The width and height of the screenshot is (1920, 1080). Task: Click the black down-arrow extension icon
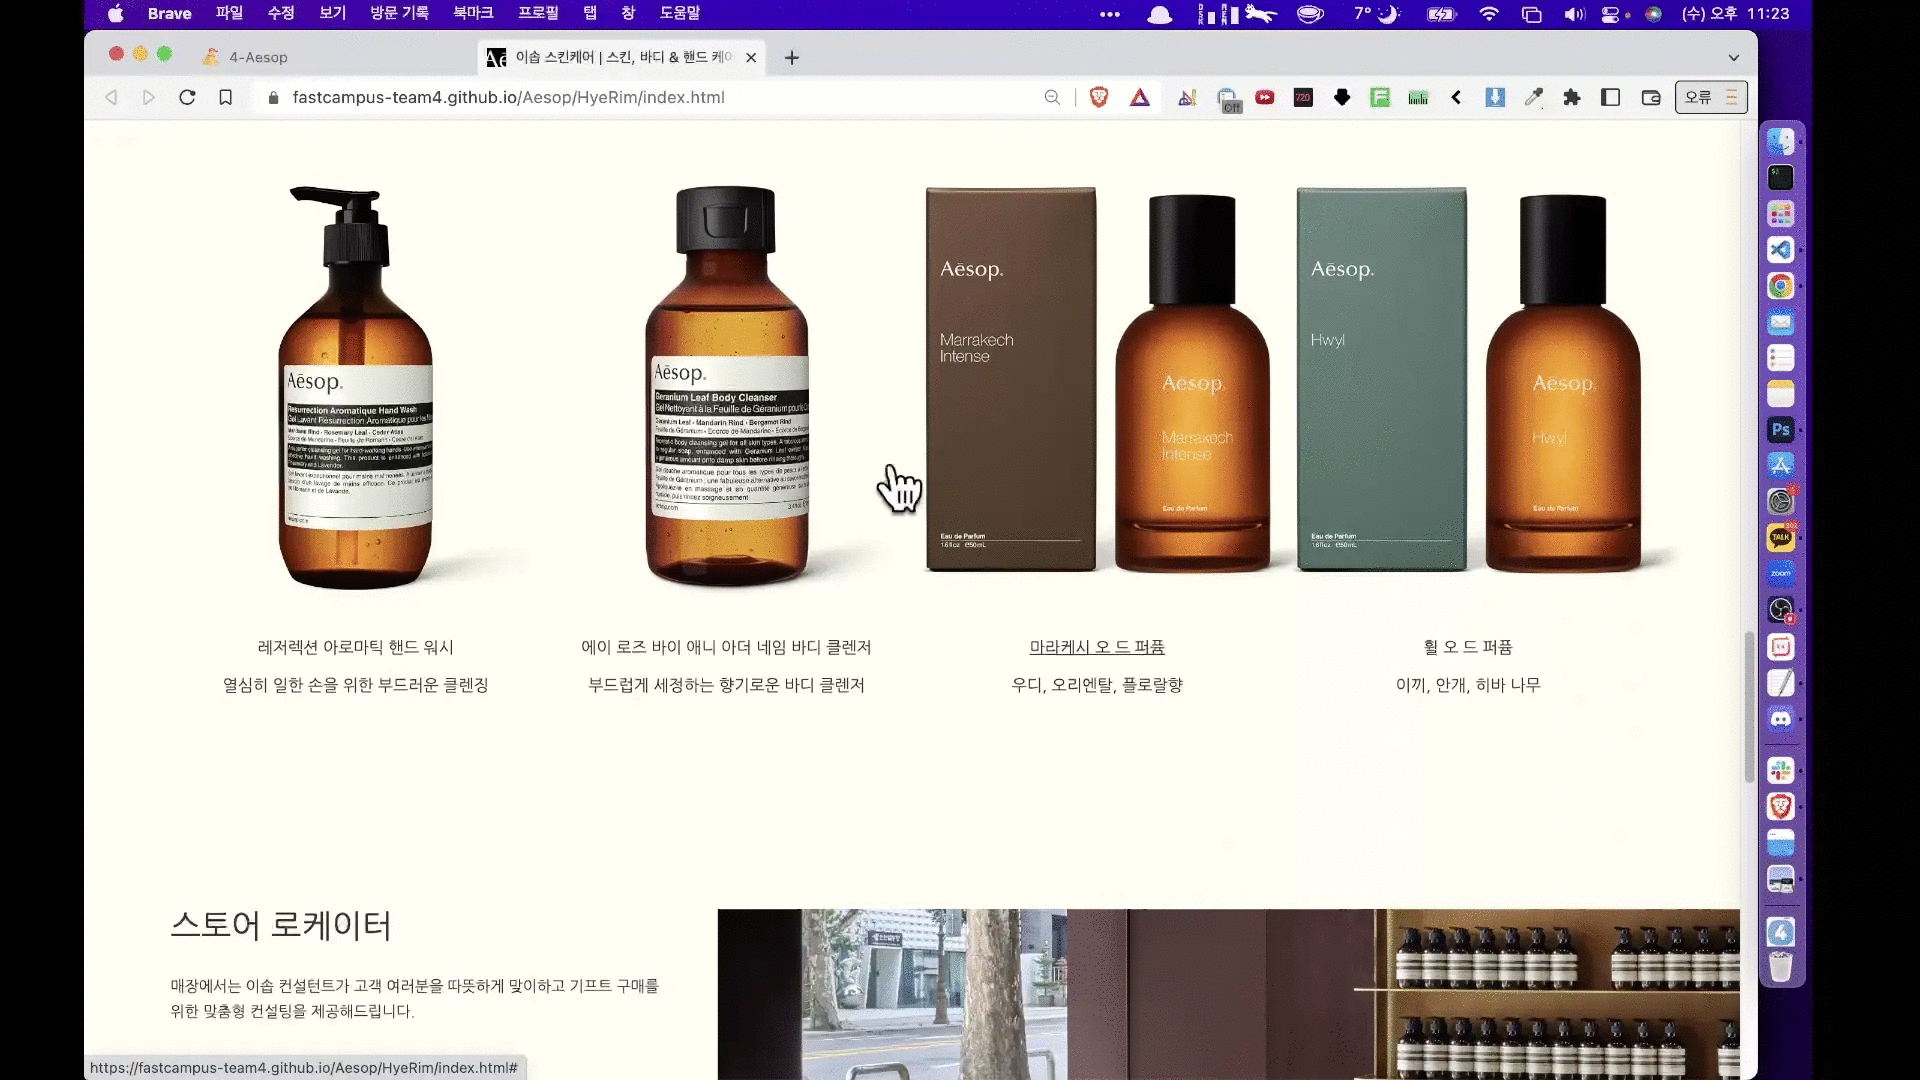[x=1342, y=97]
